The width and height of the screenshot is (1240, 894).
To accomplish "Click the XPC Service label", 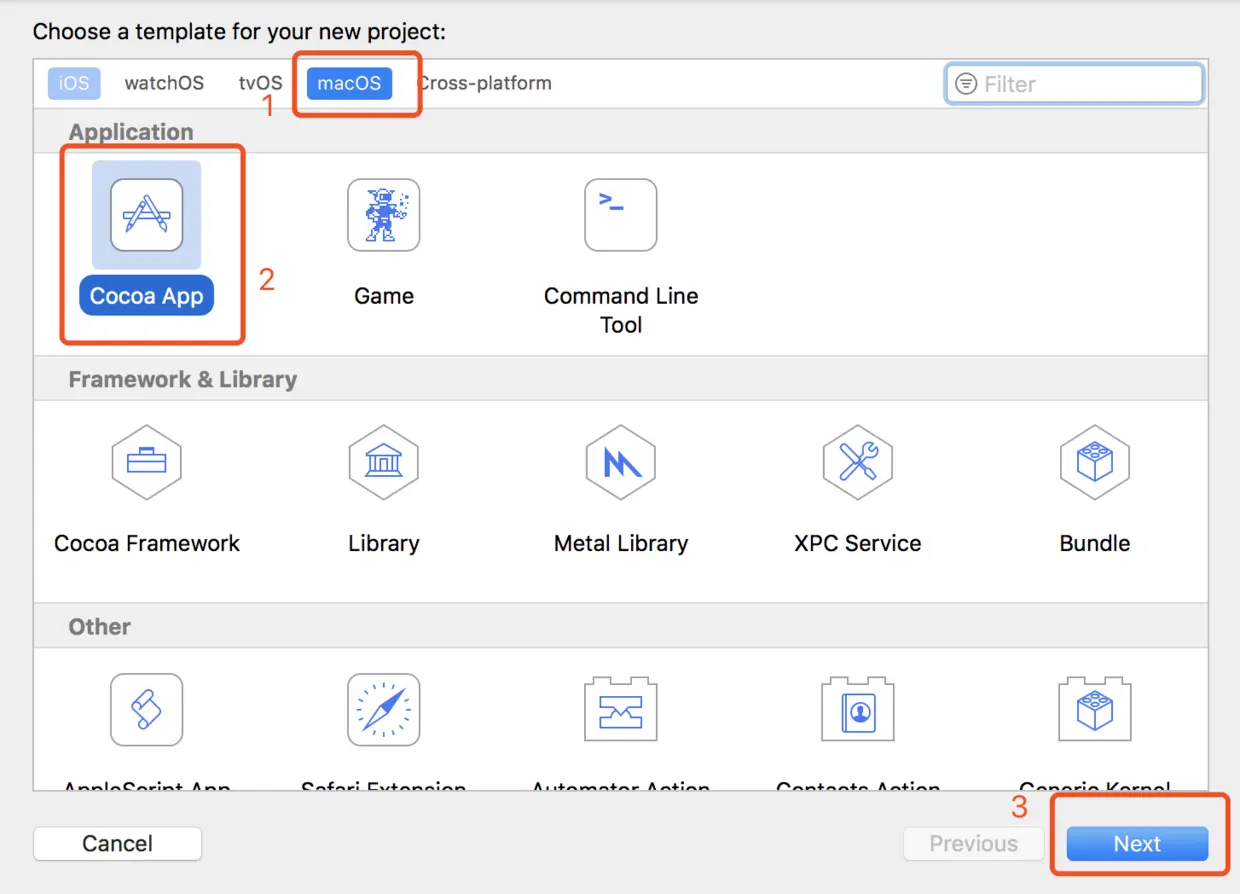I will click(x=858, y=543).
